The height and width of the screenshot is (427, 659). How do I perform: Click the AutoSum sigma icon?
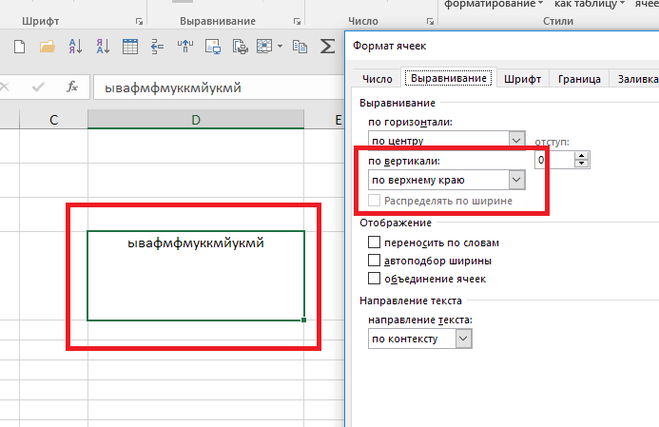pos(327,46)
